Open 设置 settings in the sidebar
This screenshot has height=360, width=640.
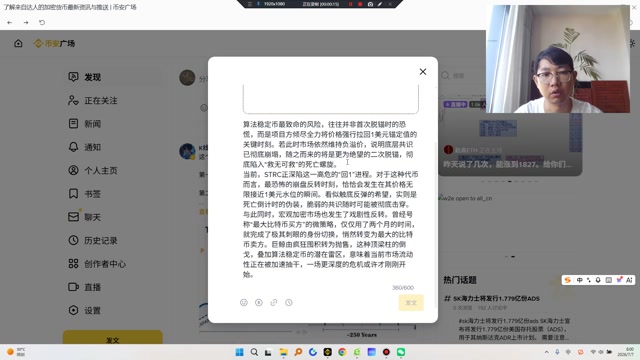pyautogui.click(x=84, y=310)
